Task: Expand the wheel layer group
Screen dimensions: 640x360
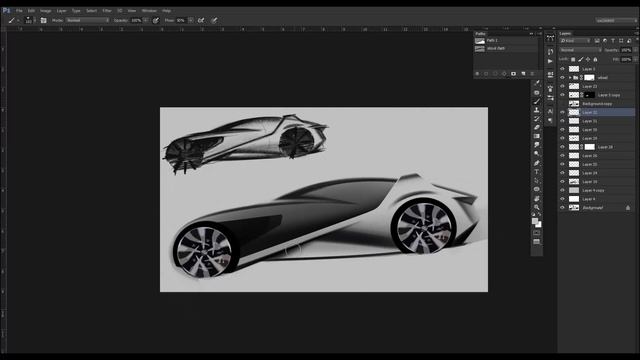Action: (570, 78)
